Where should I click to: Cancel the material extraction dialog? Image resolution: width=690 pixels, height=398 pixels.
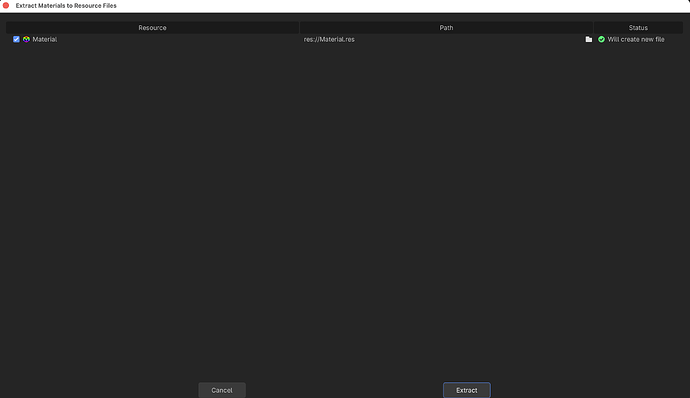(x=222, y=390)
